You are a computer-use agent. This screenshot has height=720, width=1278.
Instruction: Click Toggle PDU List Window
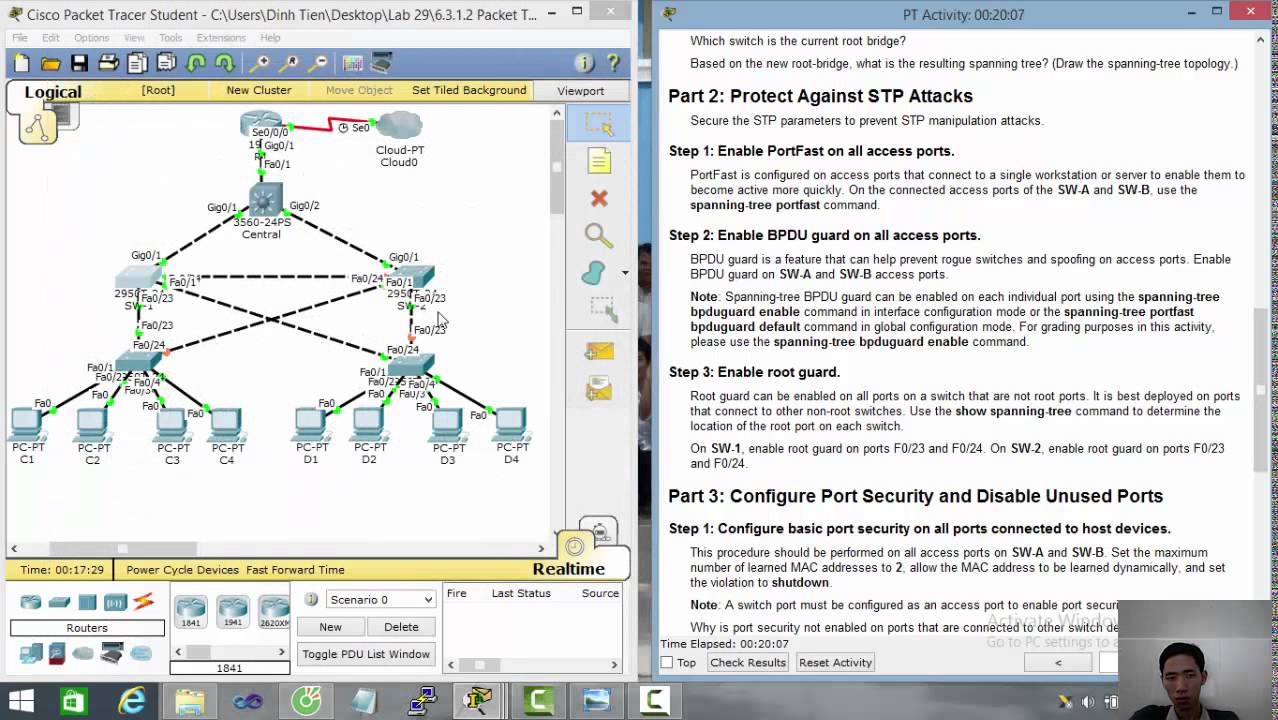(366, 654)
